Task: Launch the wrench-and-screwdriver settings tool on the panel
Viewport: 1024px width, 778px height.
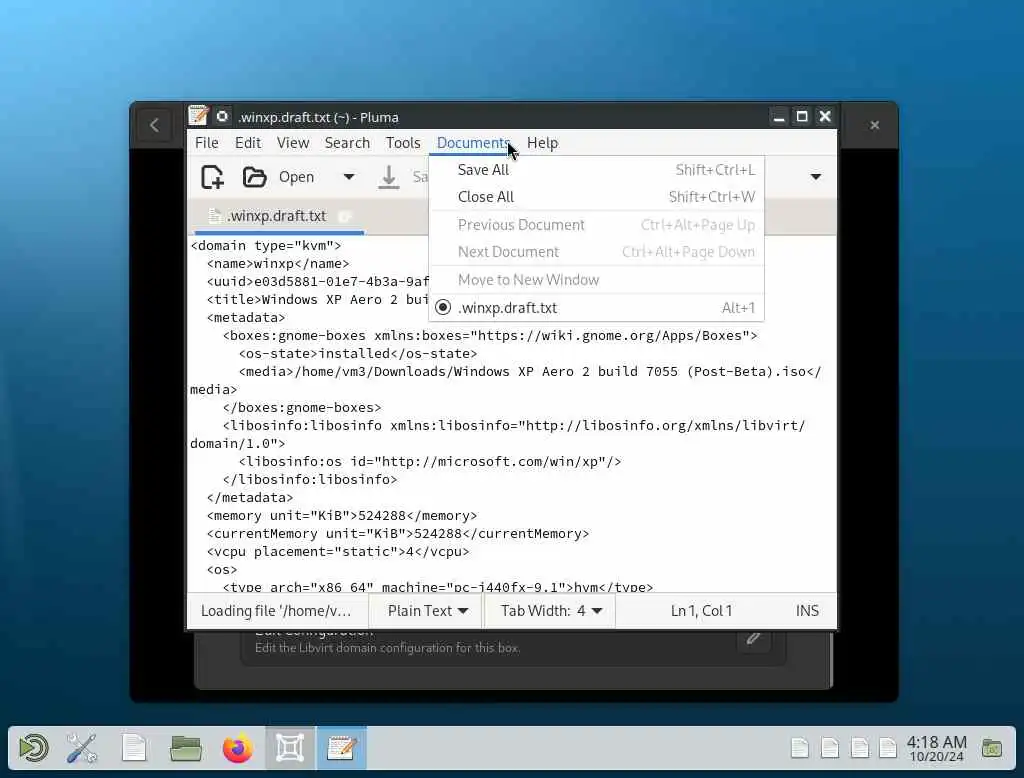Action: click(x=82, y=748)
